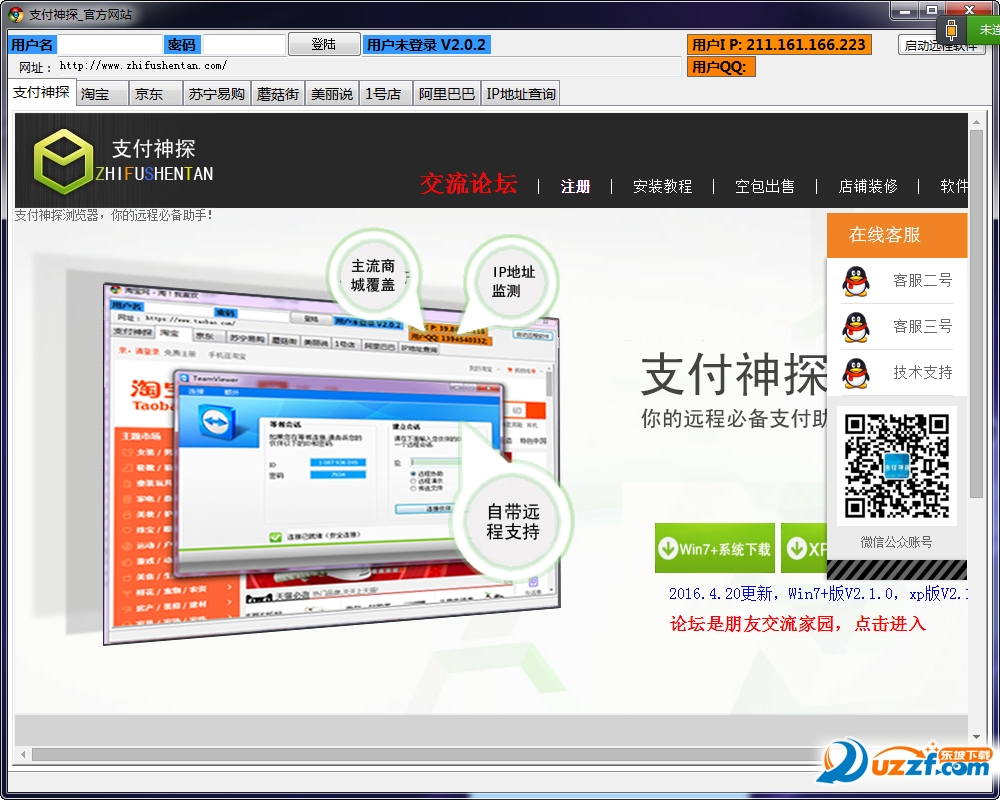Select the 蘑菇街 tab

click(x=278, y=94)
